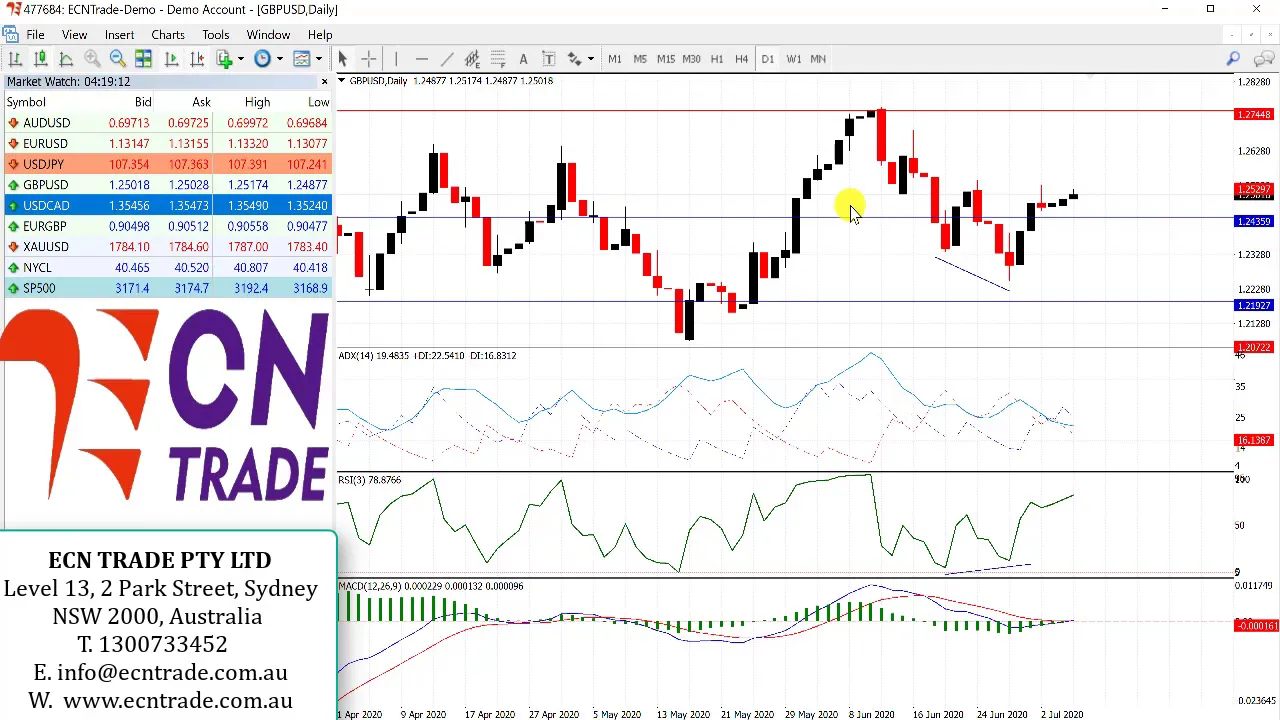Viewport: 1280px width, 720px height.
Task: Select the equidistant channel tool
Action: point(472,59)
